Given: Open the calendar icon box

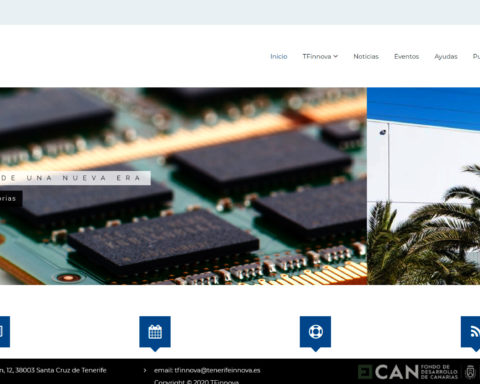Looking at the screenshot, I should coord(155,332).
